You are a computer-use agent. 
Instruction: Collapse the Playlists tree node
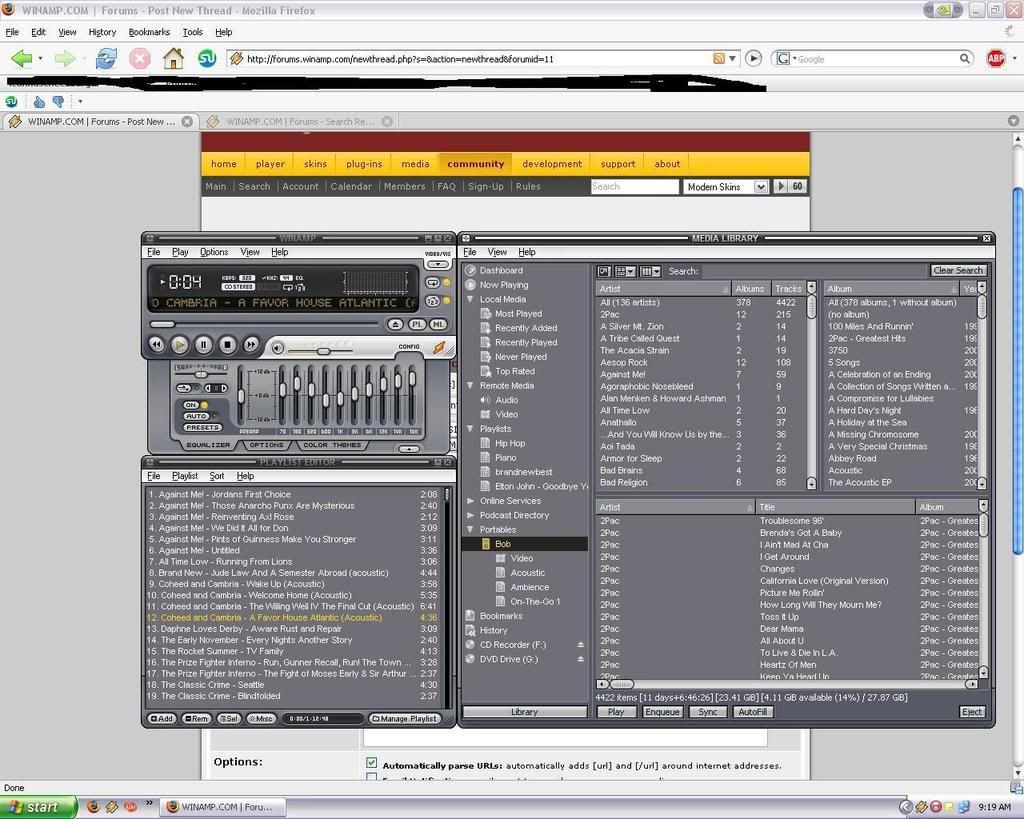pyautogui.click(x=470, y=428)
